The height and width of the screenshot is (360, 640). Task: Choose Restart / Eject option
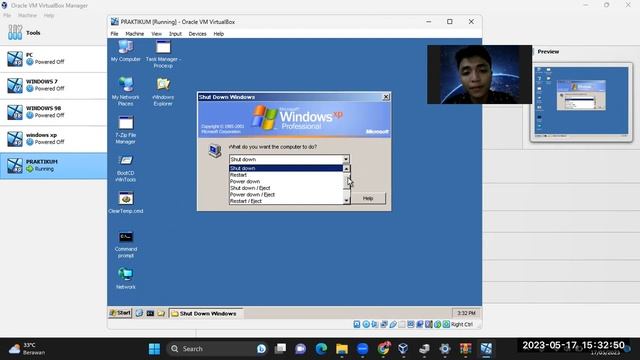(286, 201)
